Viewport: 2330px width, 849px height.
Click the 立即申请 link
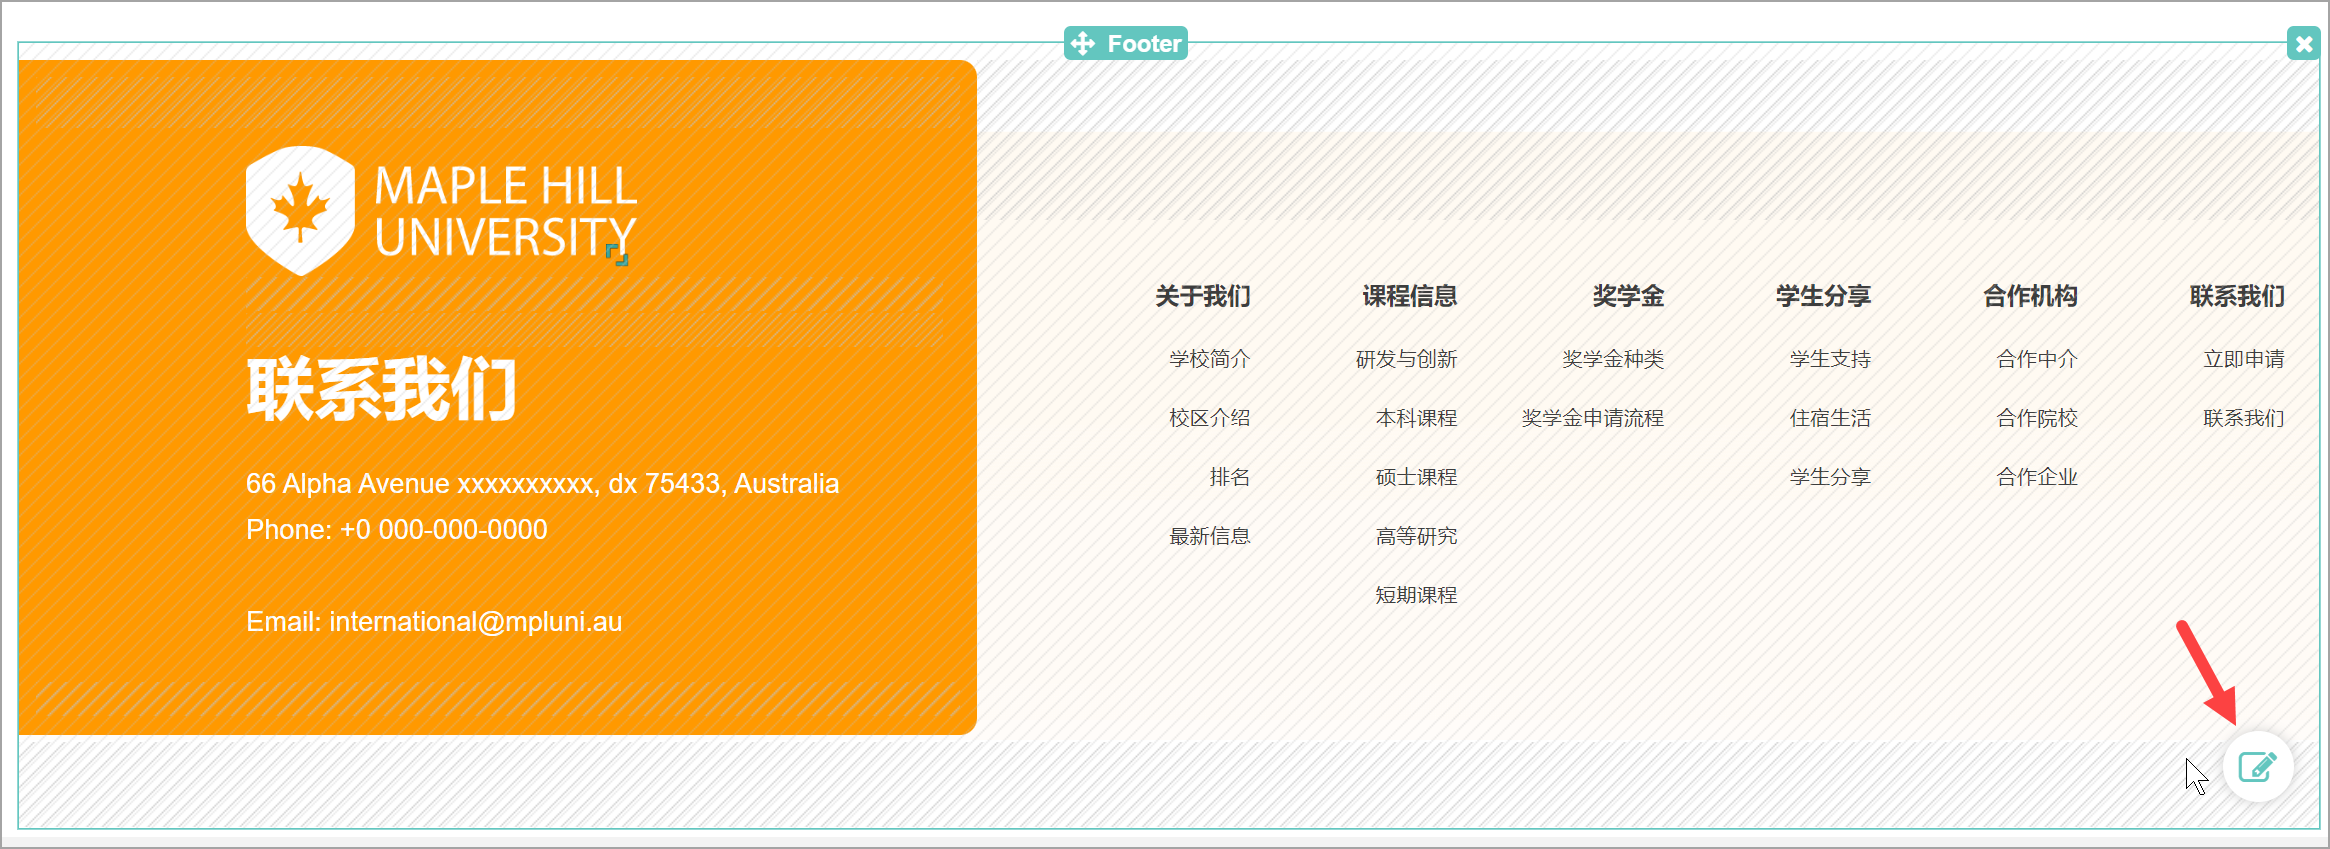(2243, 359)
